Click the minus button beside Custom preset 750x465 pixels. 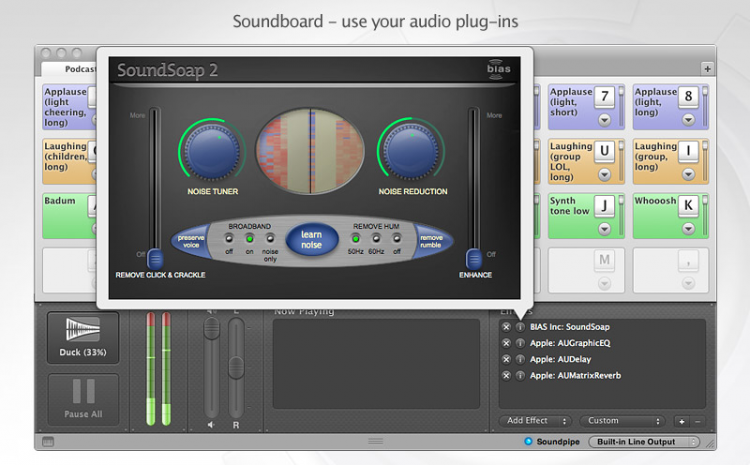(697, 421)
